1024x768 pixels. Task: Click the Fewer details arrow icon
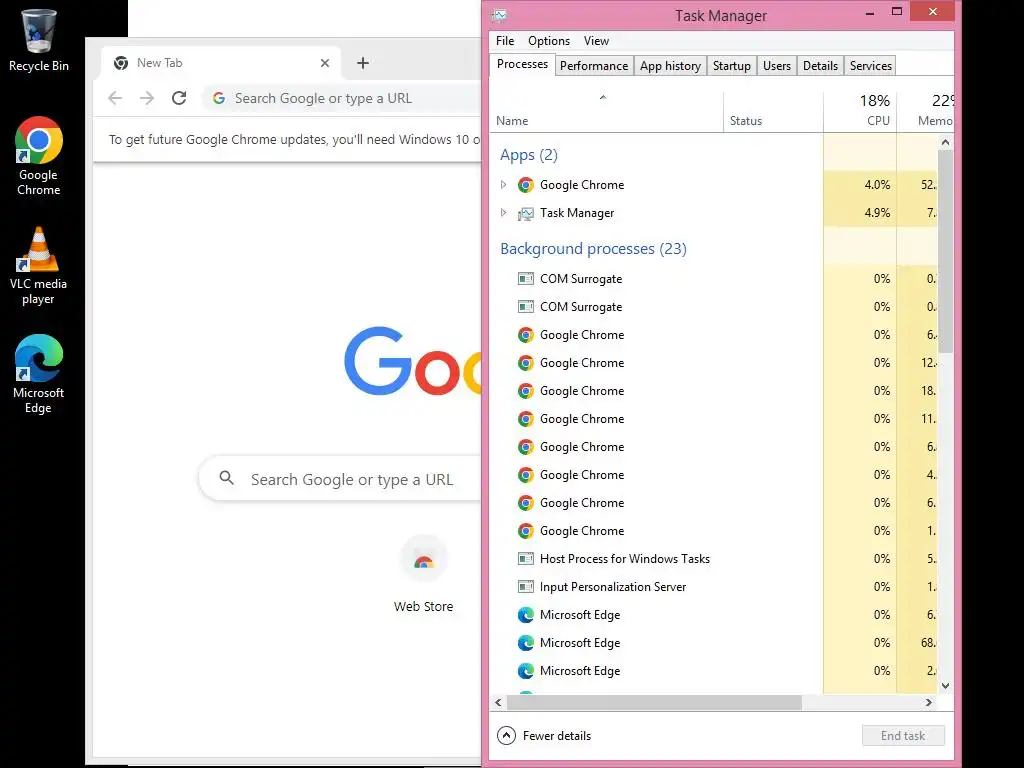pyautogui.click(x=506, y=735)
